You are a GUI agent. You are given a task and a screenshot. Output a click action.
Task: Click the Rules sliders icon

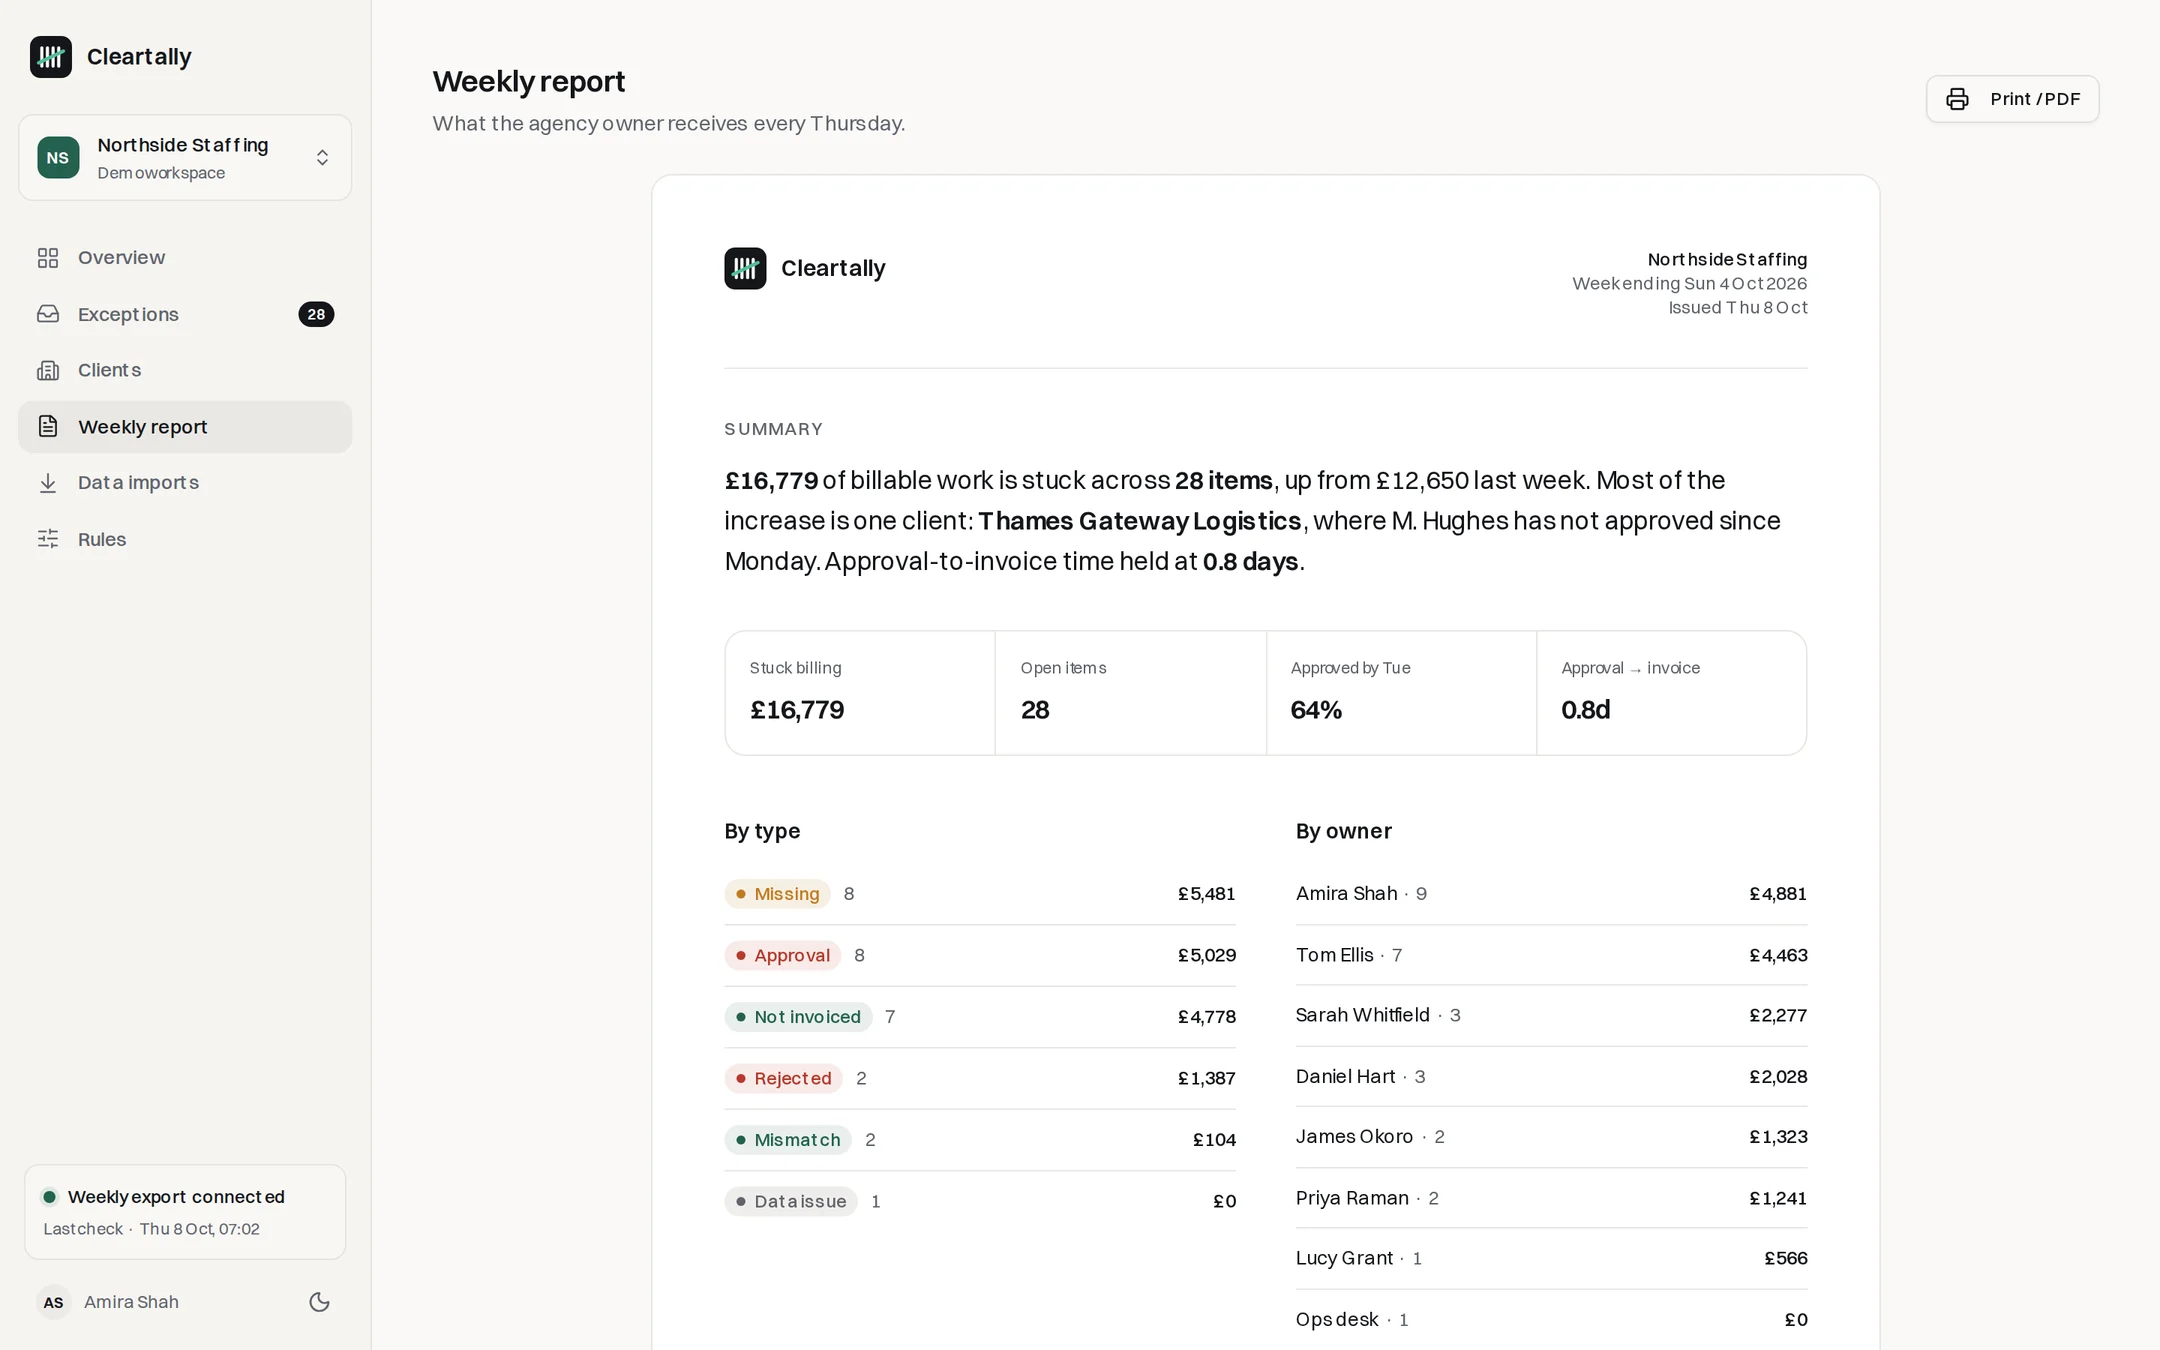(x=48, y=539)
